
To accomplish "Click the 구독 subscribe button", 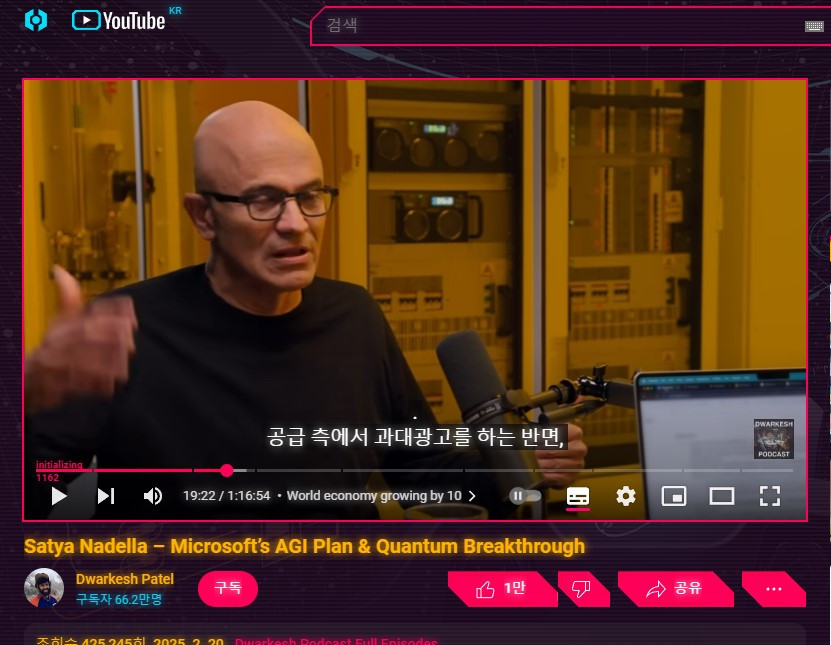I will (228, 588).
